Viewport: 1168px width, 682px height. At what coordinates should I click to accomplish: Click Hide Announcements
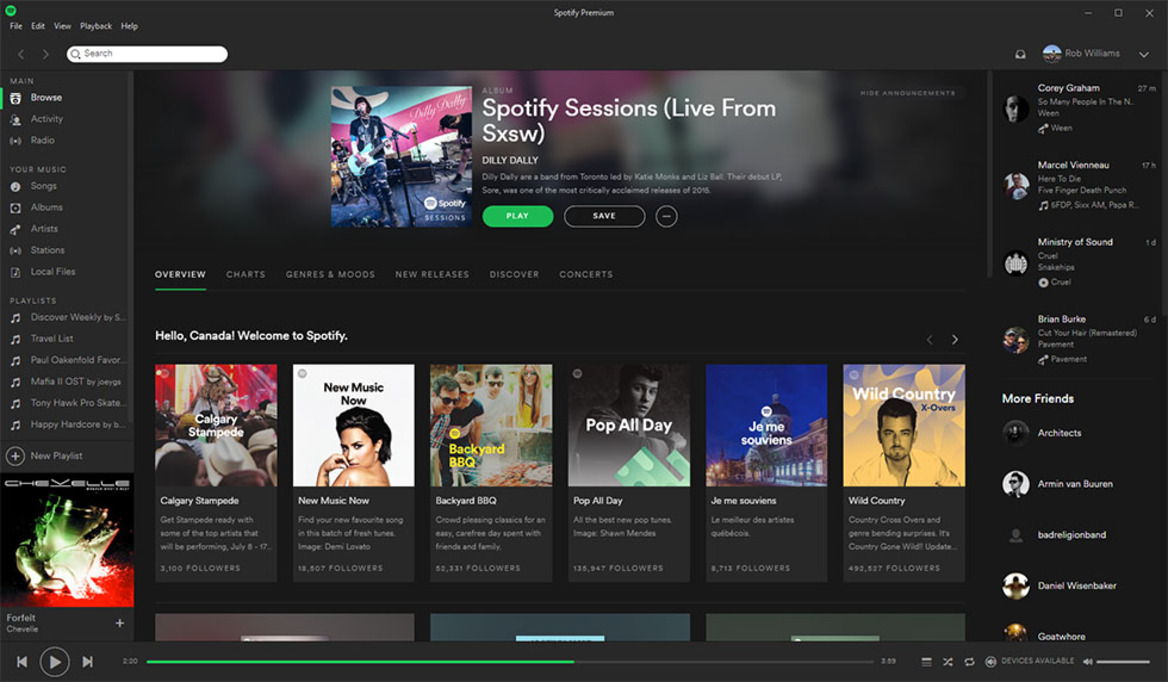[907, 93]
